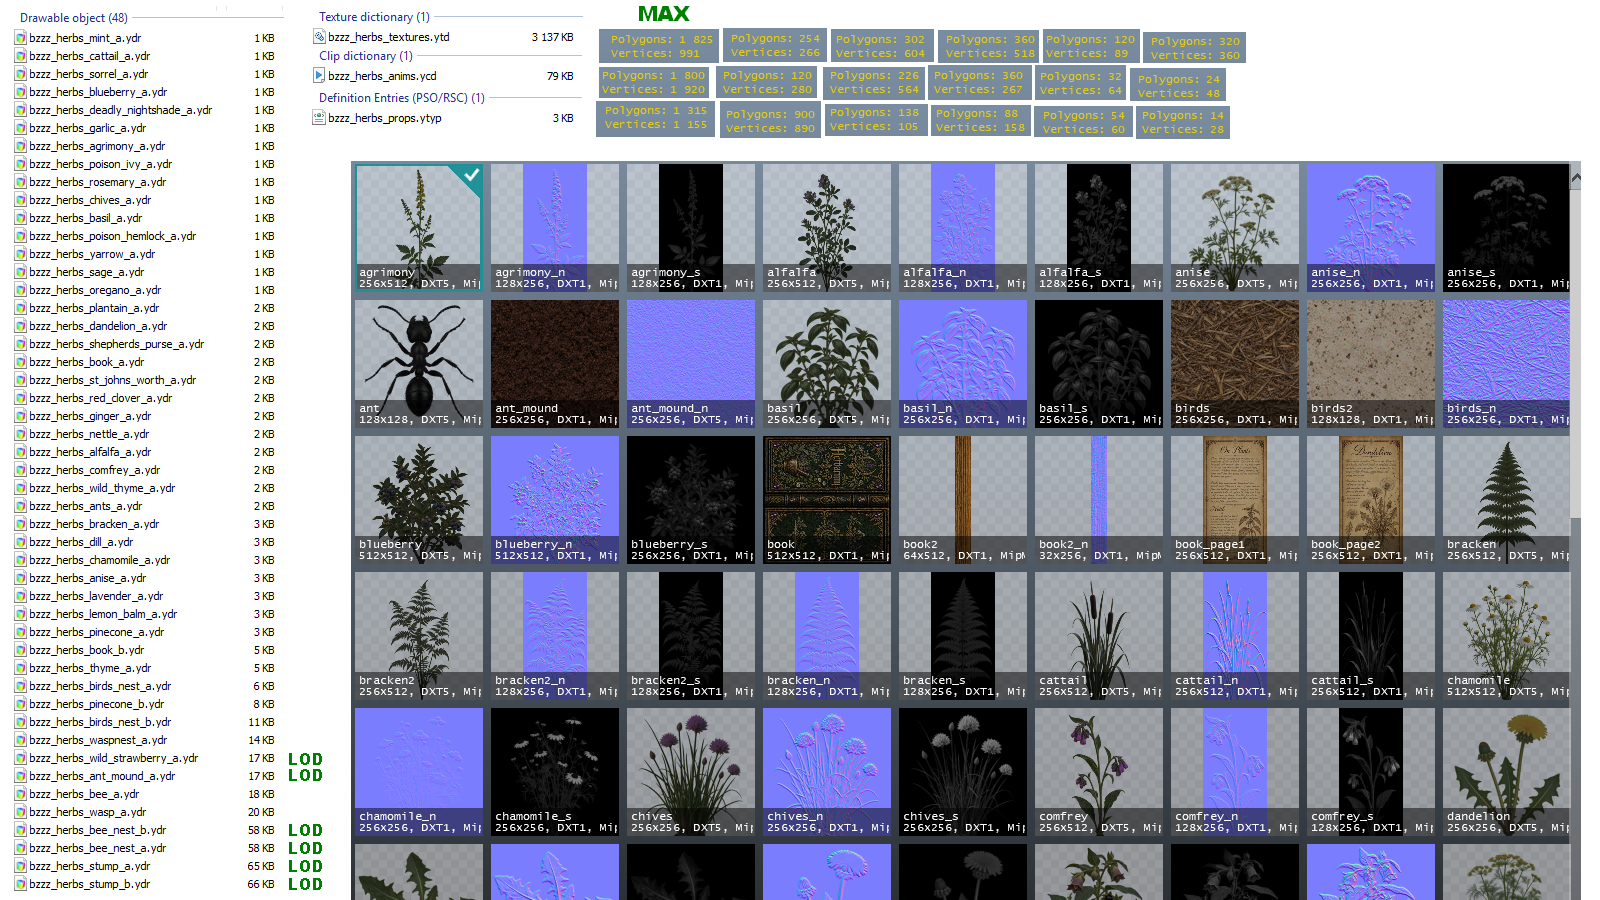Click the bzzz_herbs_bee_a.ydr file icon
The height and width of the screenshot is (900, 1600).
[x=20, y=794]
